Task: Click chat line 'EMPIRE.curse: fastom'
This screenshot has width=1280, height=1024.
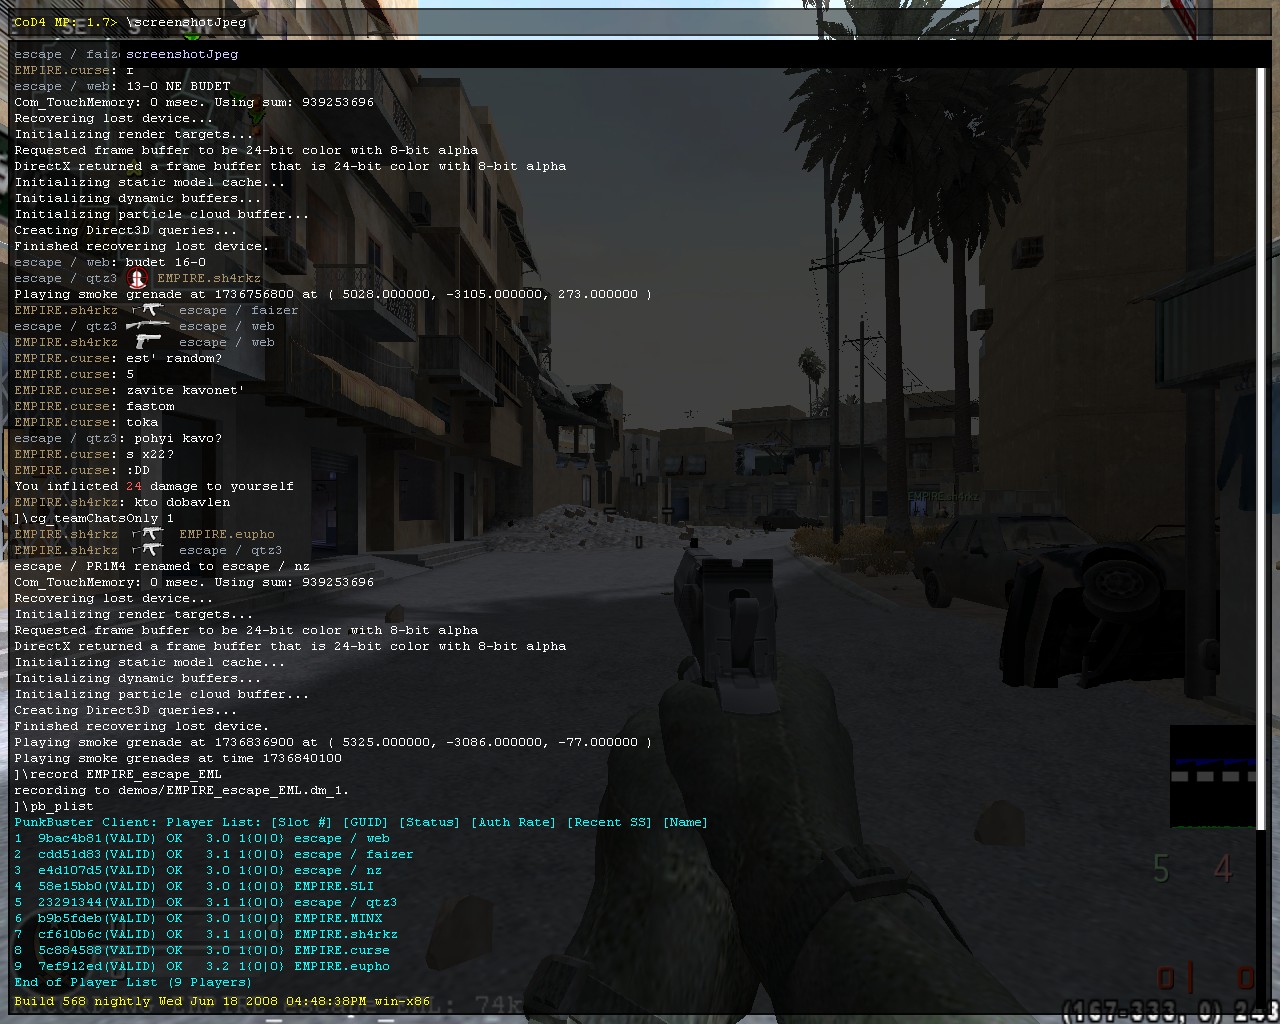Action: [94, 406]
